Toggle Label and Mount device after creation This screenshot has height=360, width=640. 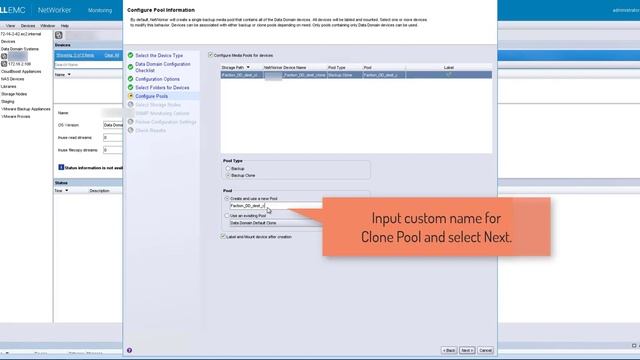223,236
